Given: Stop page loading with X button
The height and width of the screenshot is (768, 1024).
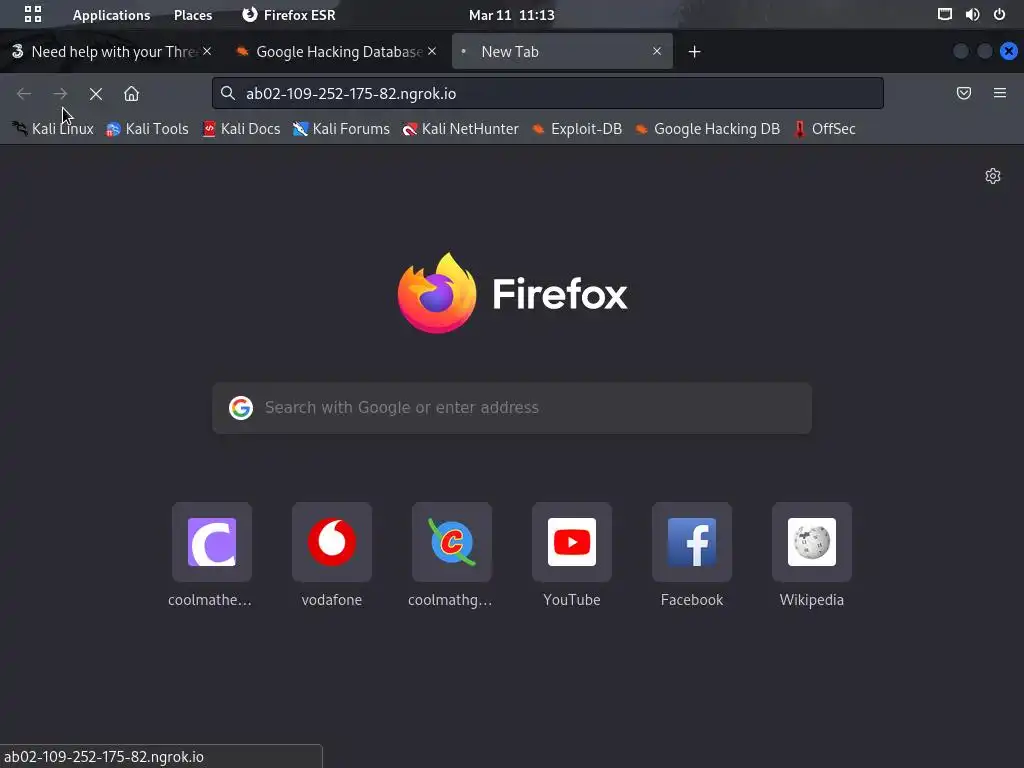Looking at the screenshot, I should 96,94.
